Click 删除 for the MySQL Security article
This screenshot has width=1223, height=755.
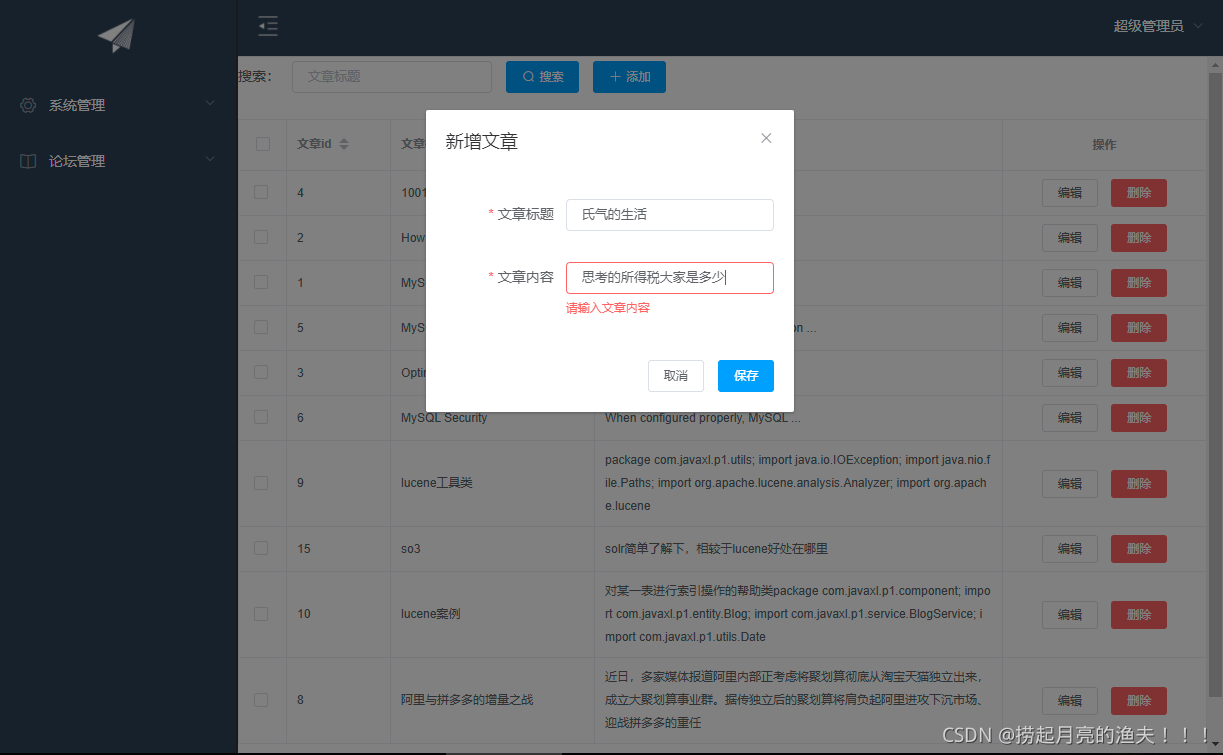point(1138,417)
